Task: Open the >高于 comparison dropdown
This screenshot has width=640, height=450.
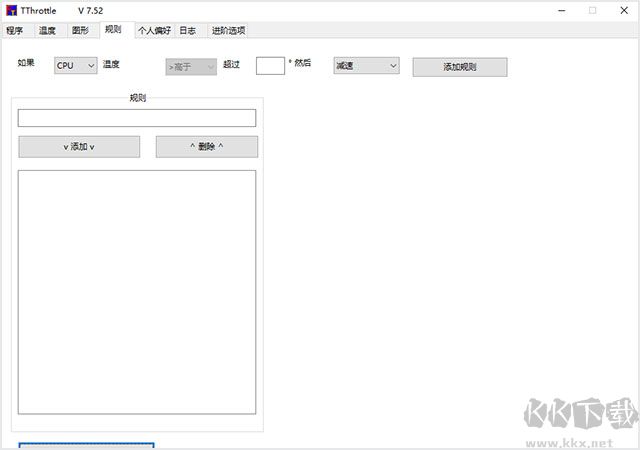Action: click(x=190, y=67)
